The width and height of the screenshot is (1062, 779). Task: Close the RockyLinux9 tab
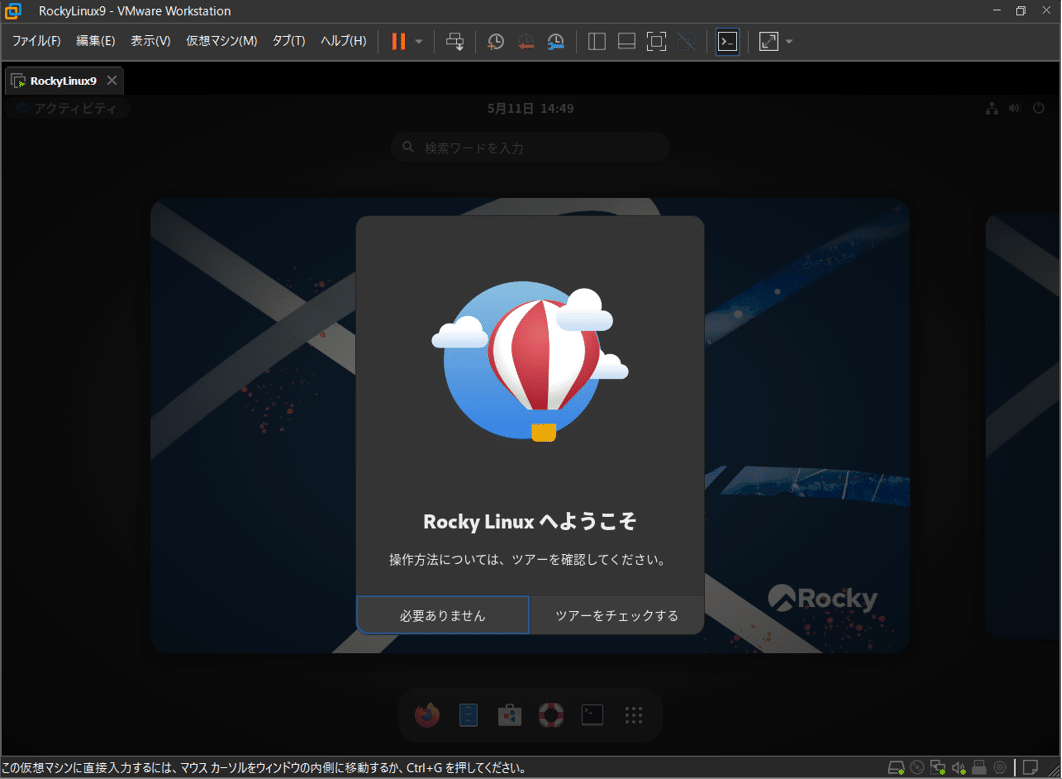112,80
